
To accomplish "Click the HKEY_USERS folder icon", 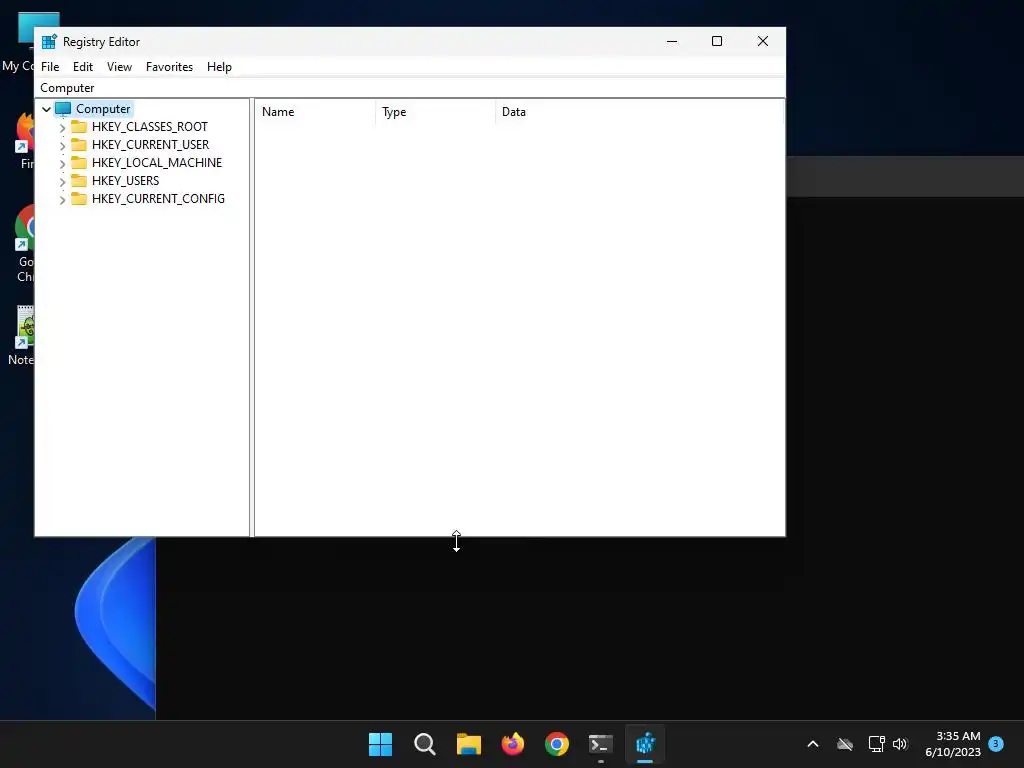I will (79, 180).
